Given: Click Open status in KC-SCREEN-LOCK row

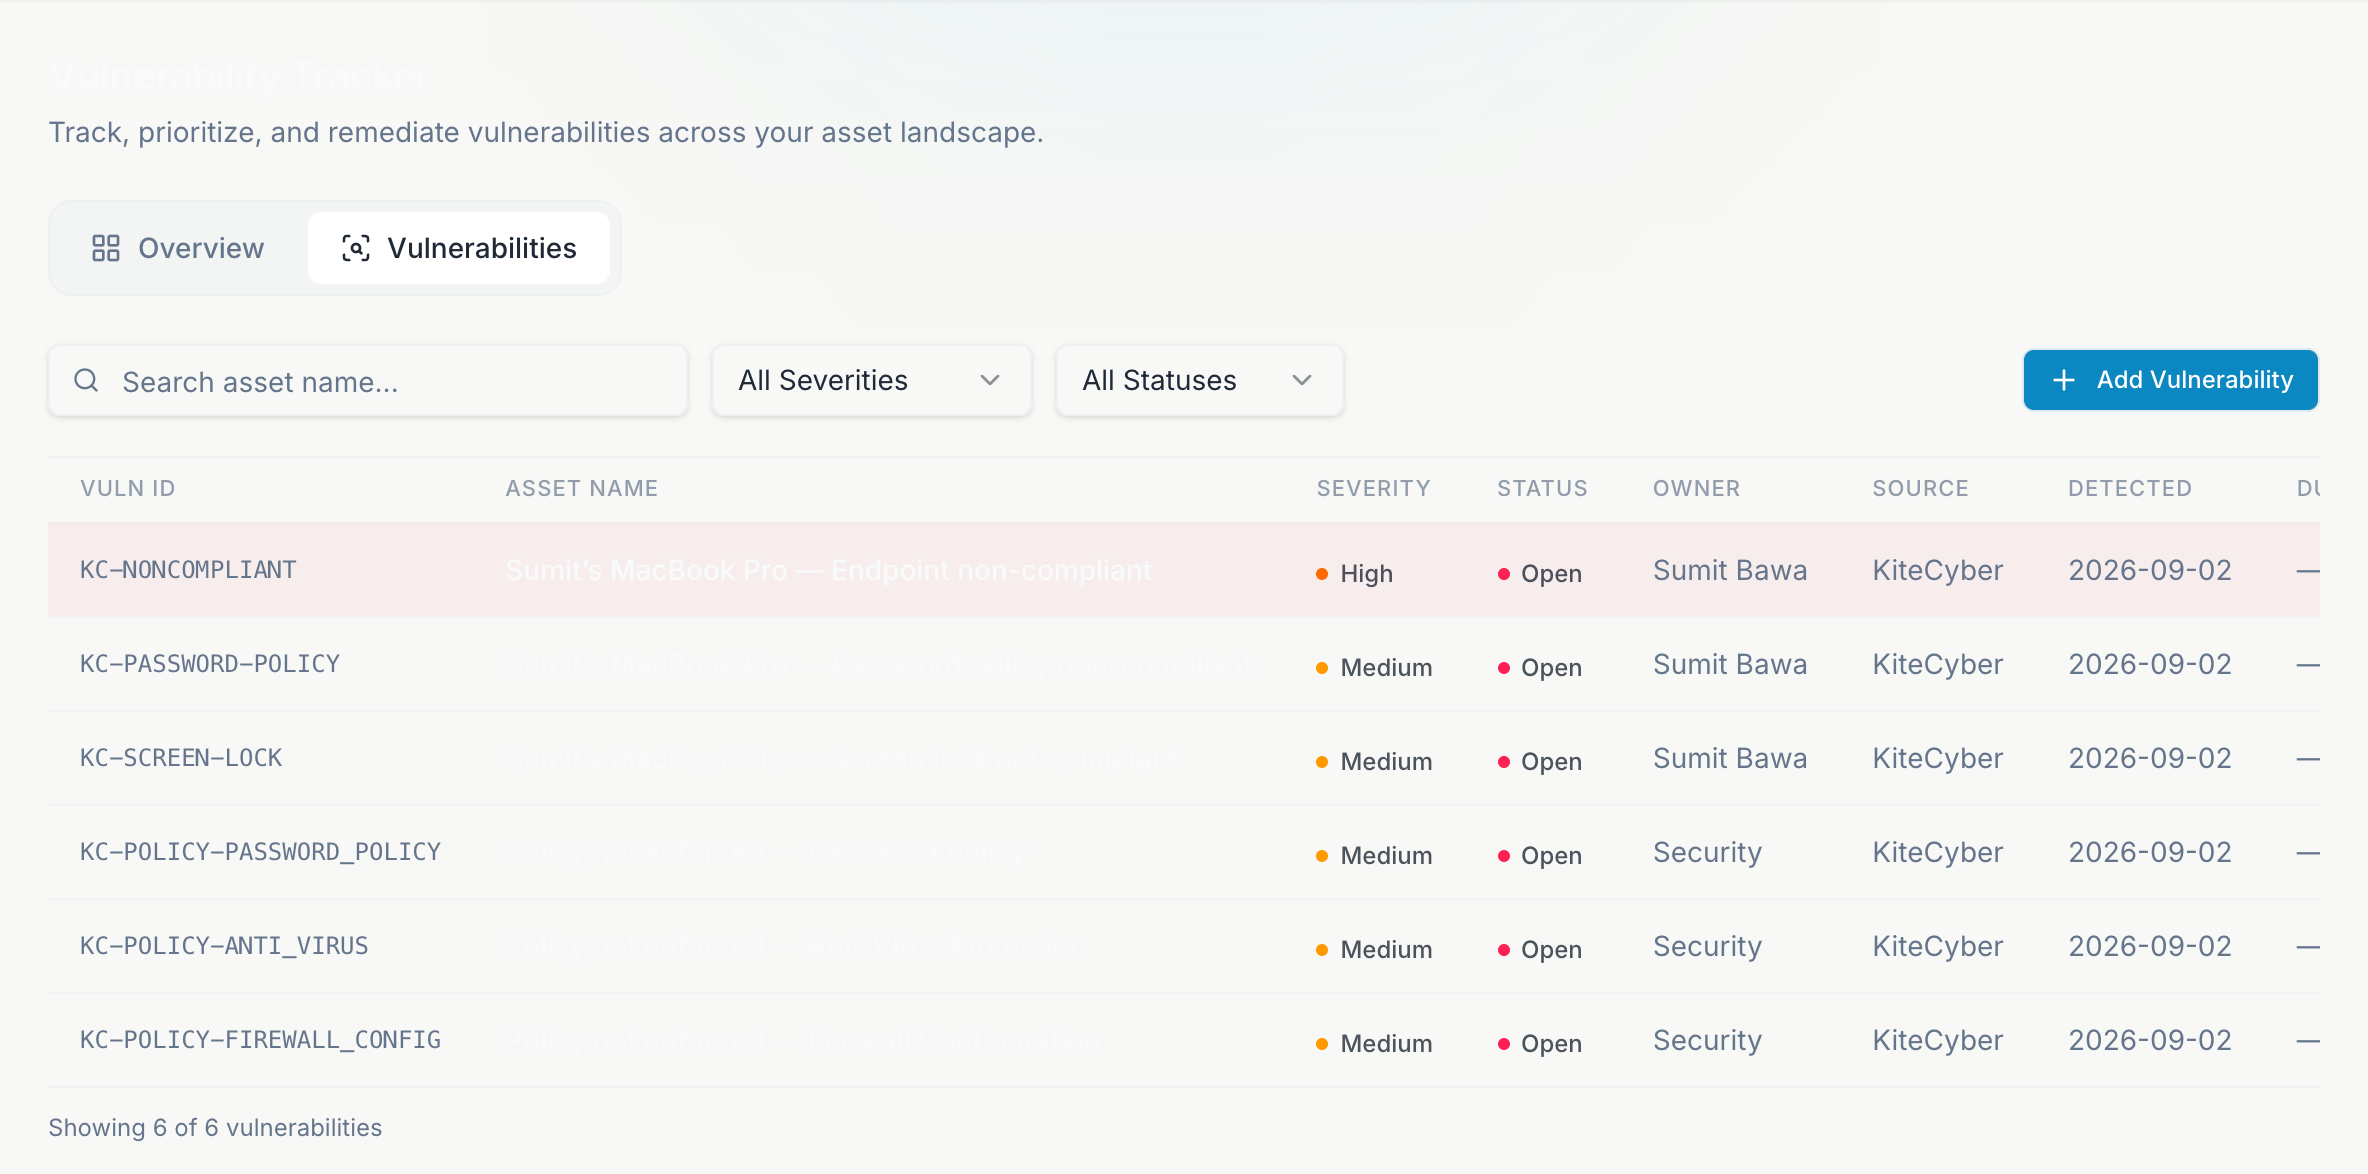Looking at the screenshot, I should click(1540, 761).
